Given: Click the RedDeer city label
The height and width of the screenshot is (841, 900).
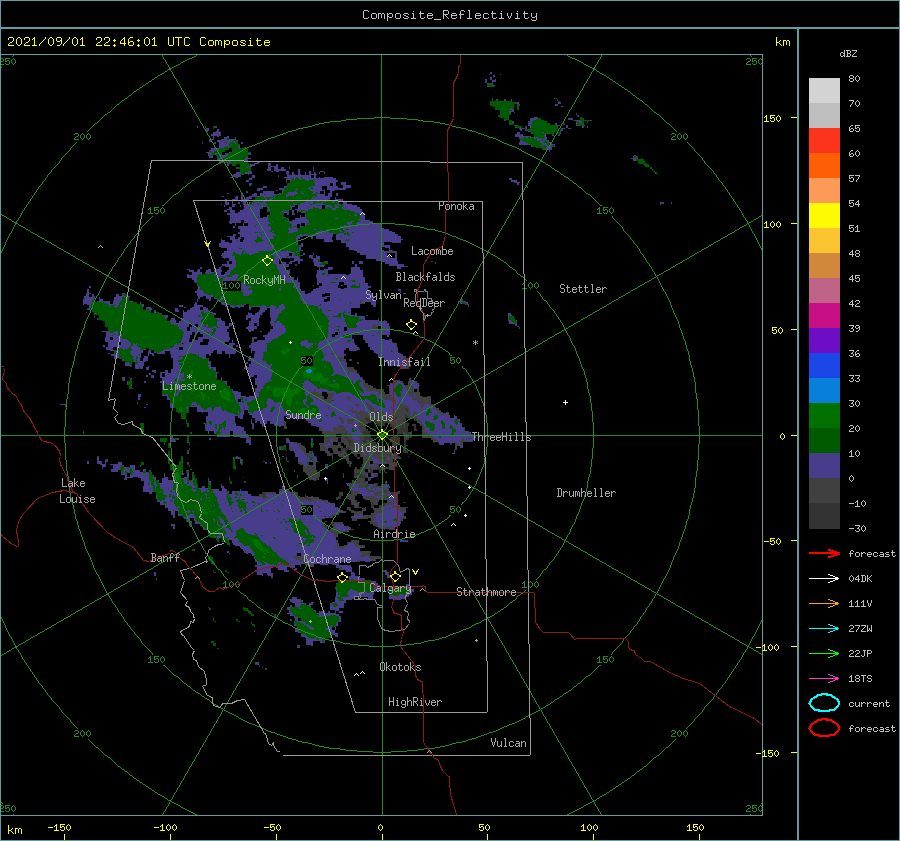Looking at the screenshot, I should pyautogui.click(x=424, y=303).
